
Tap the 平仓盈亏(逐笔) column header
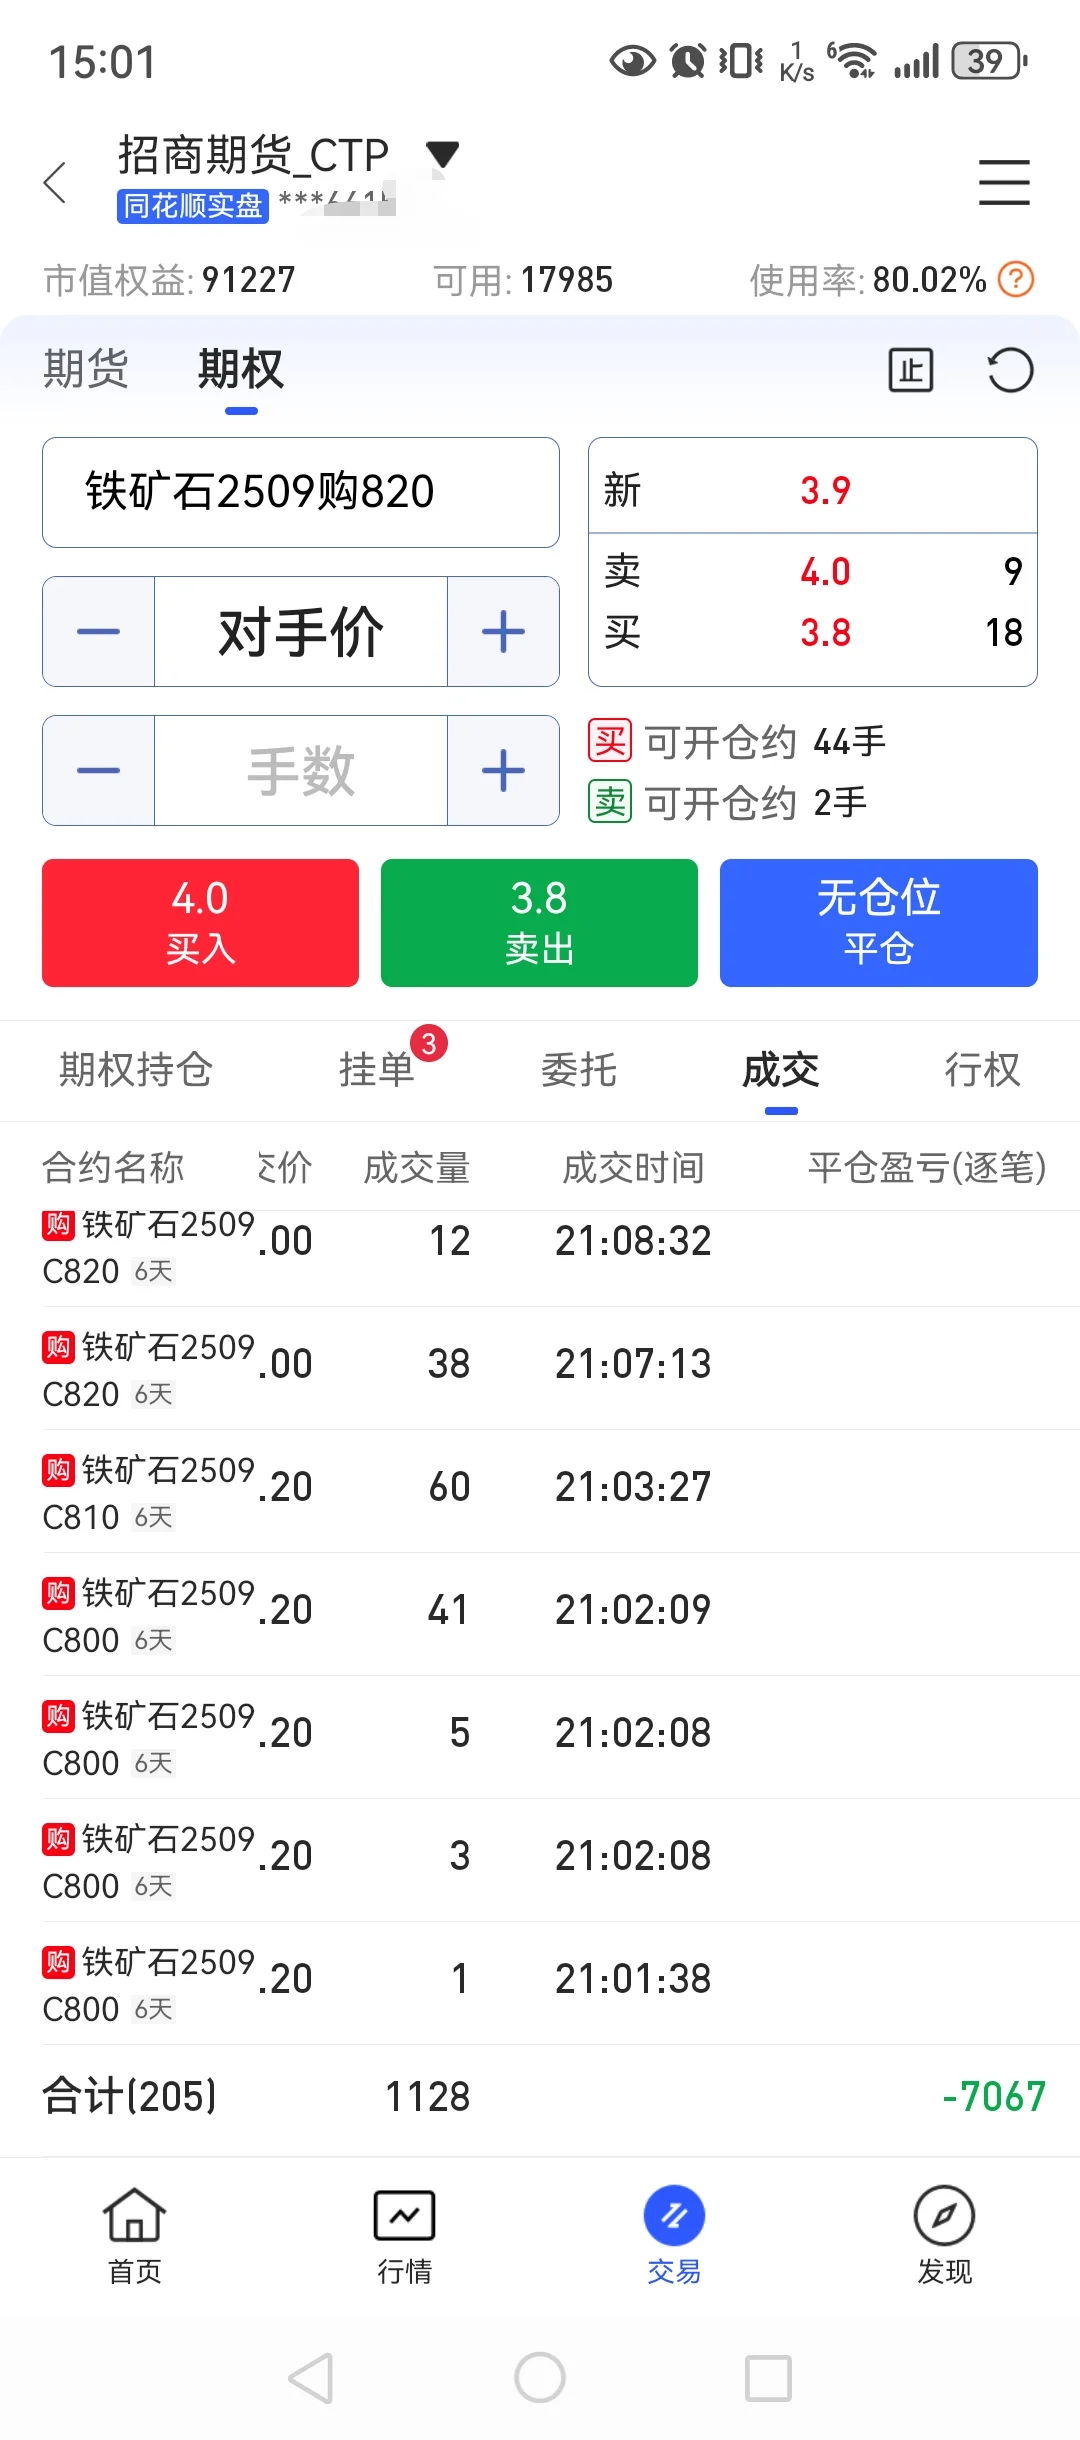click(x=927, y=1167)
